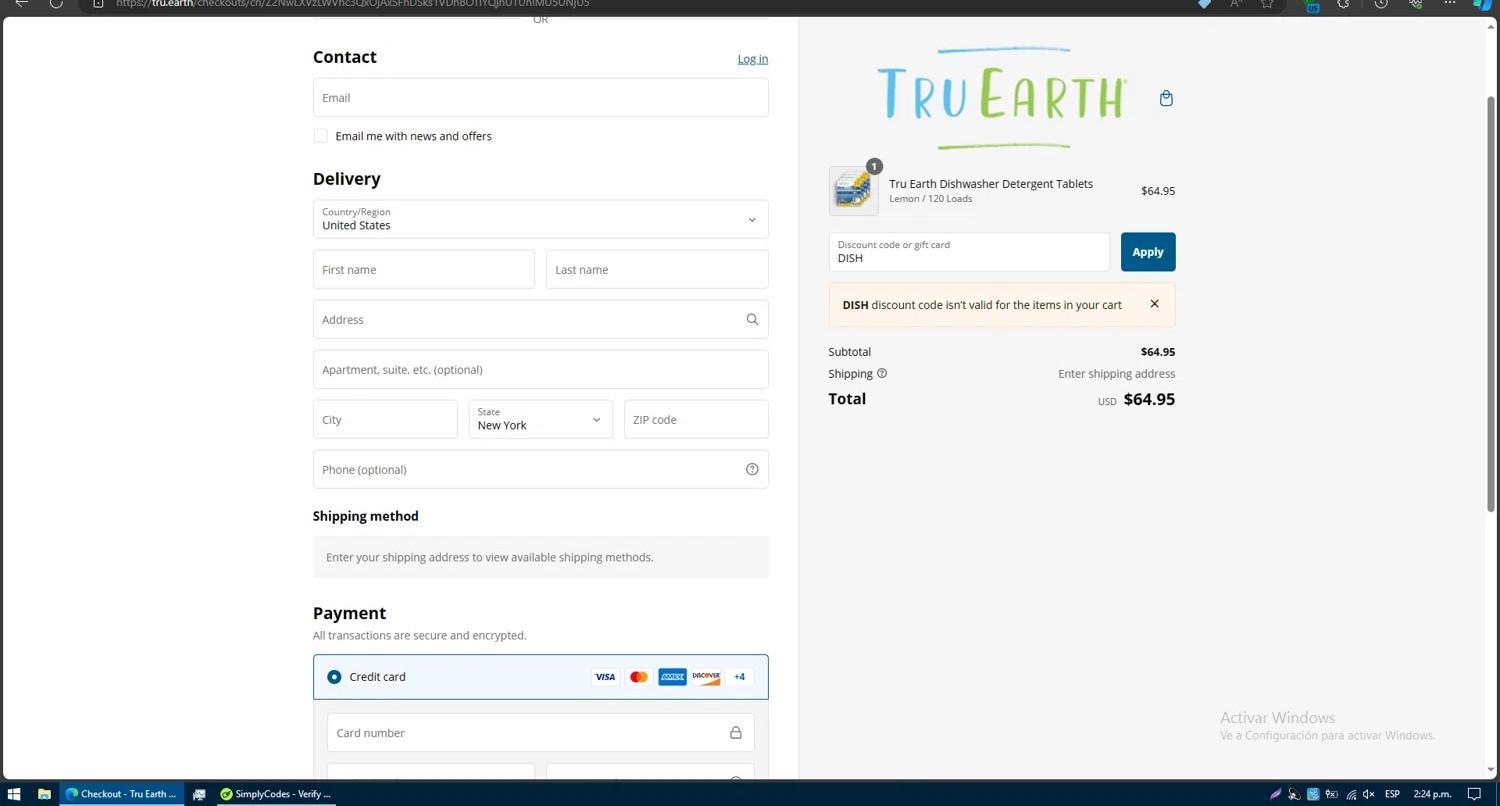The width and height of the screenshot is (1500, 806).
Task: Select the Credit card radio button
Action: pos(334,677)
